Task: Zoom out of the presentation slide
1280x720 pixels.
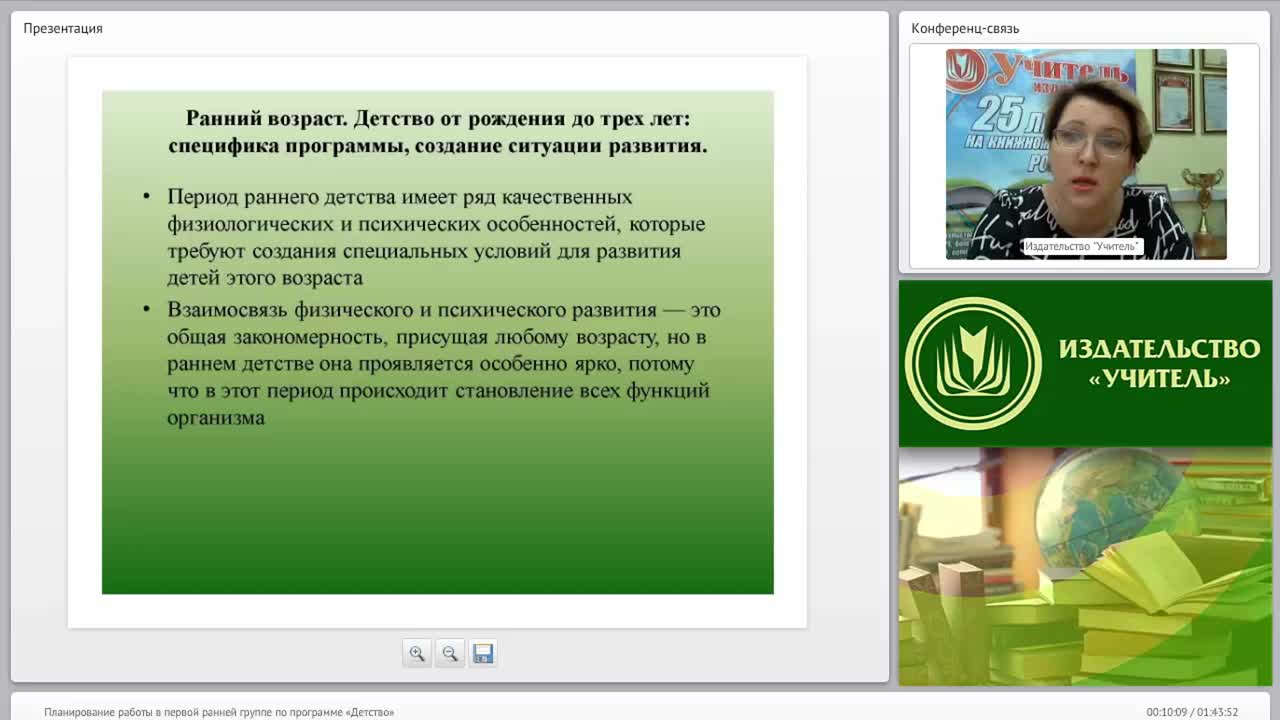Action: (x=450, y=654)
